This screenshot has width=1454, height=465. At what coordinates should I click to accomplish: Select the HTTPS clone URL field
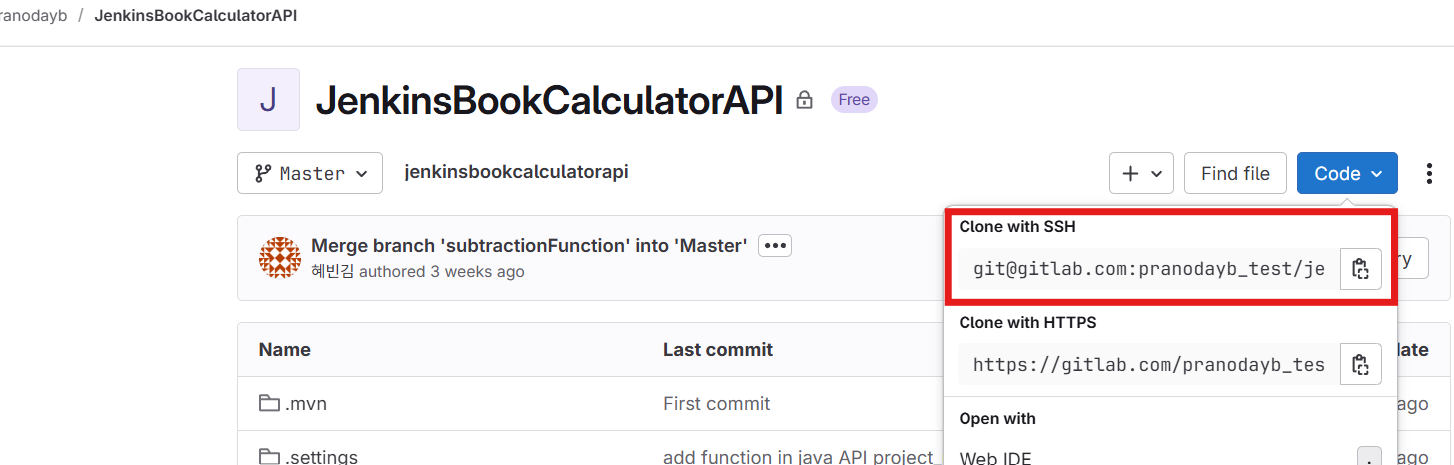(1148, 365)
